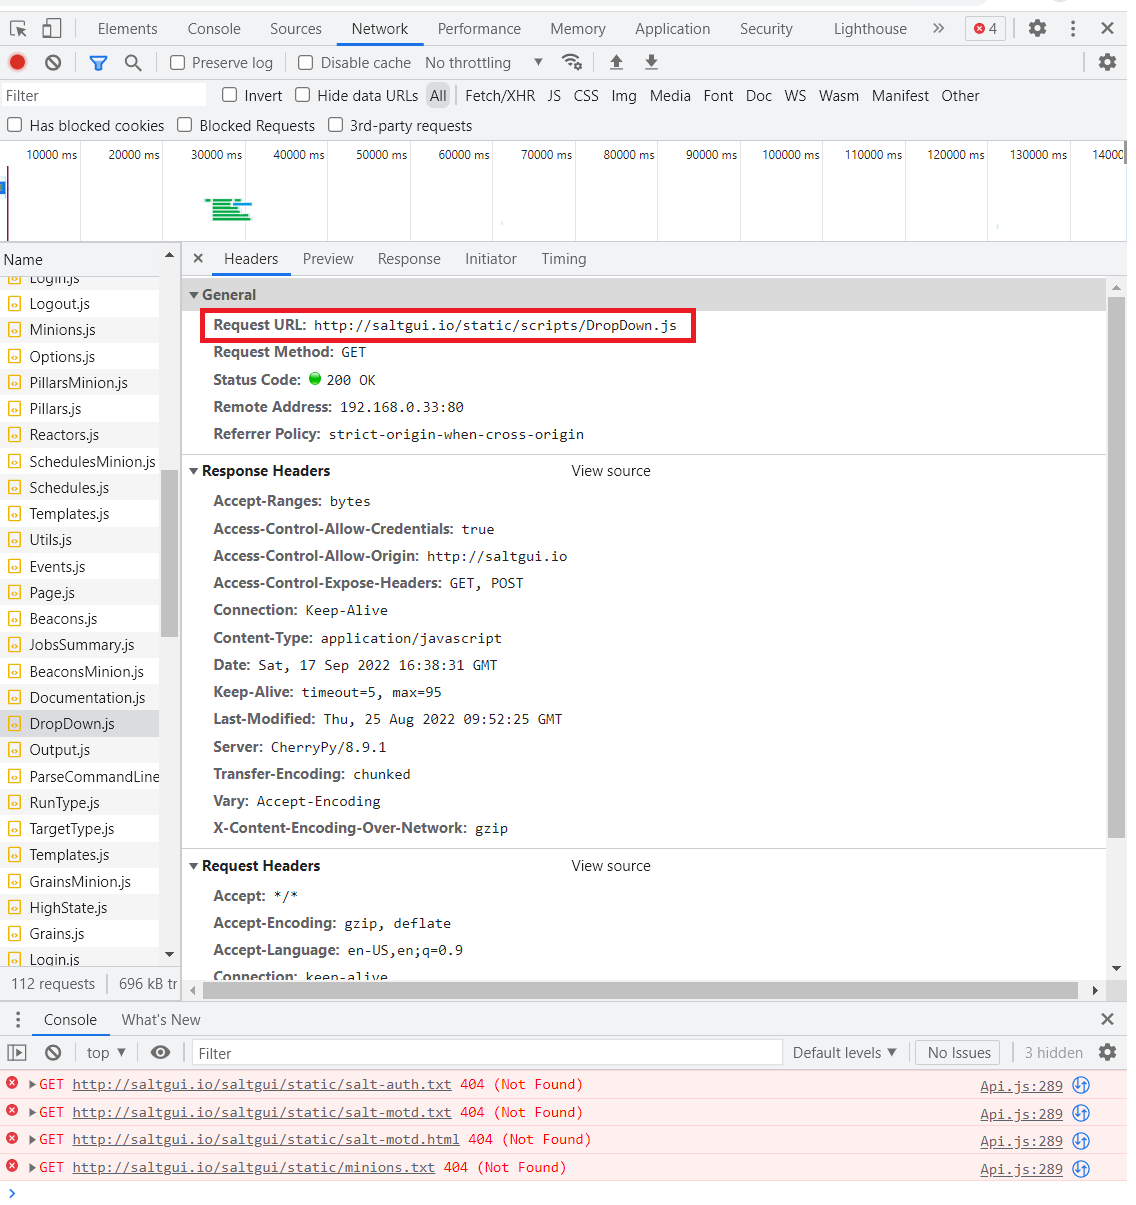Screen dimensions: 1136x1205
Task: Check Blocked Requests option
Action: (x=185, y=125)
